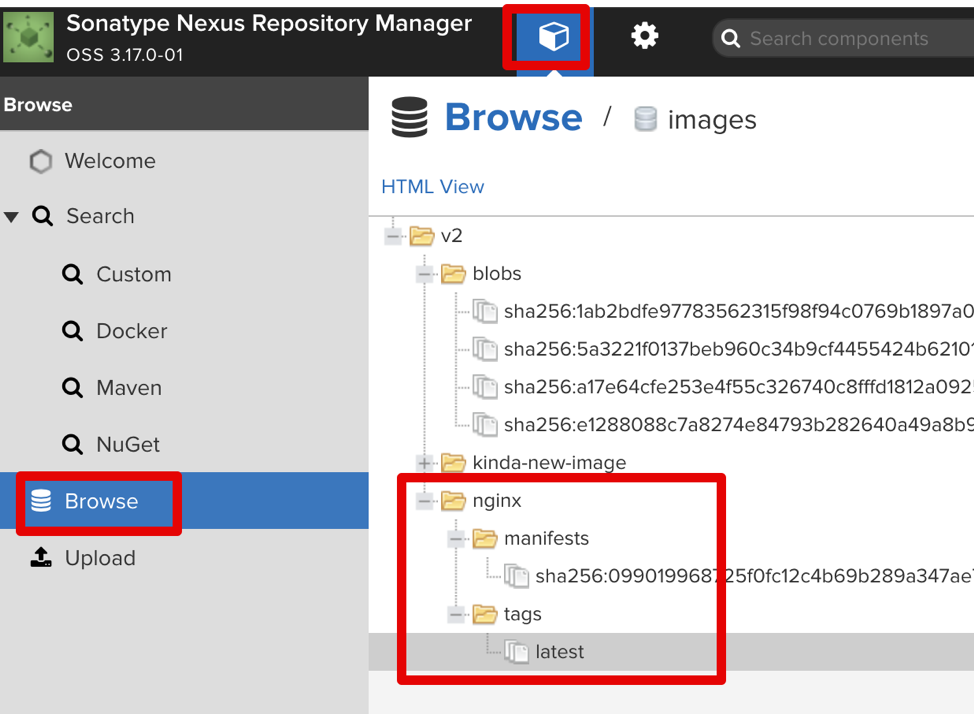This screenshot has width=974, height=714.
Task: Select Browse in the sidebar
Action: (x=184, y=501)
